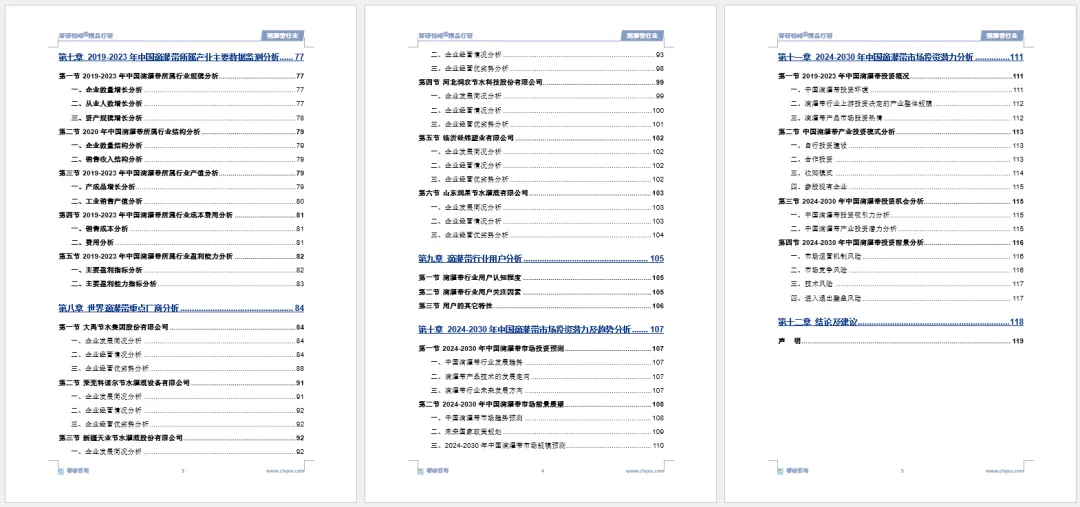1080x507 pixels.
Task: Select 第一节 大禹节水集团股份有限公司 entry
Action: 181,327
